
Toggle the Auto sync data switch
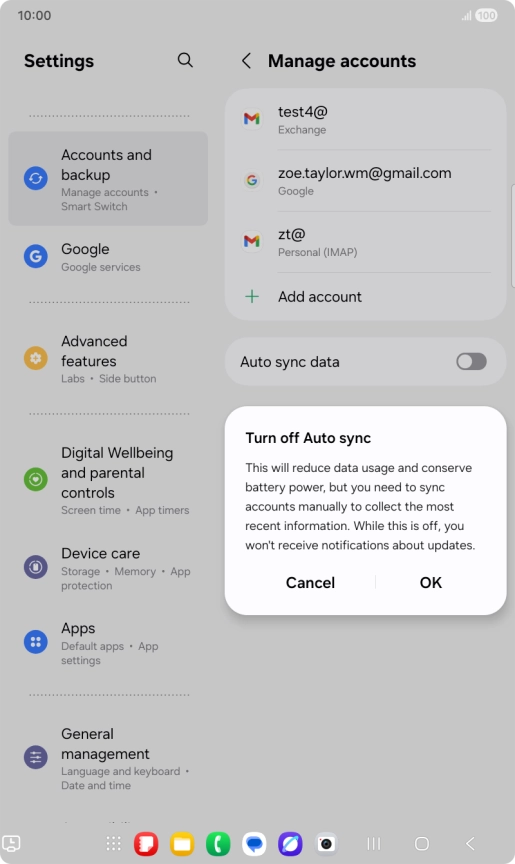point(471,361)
